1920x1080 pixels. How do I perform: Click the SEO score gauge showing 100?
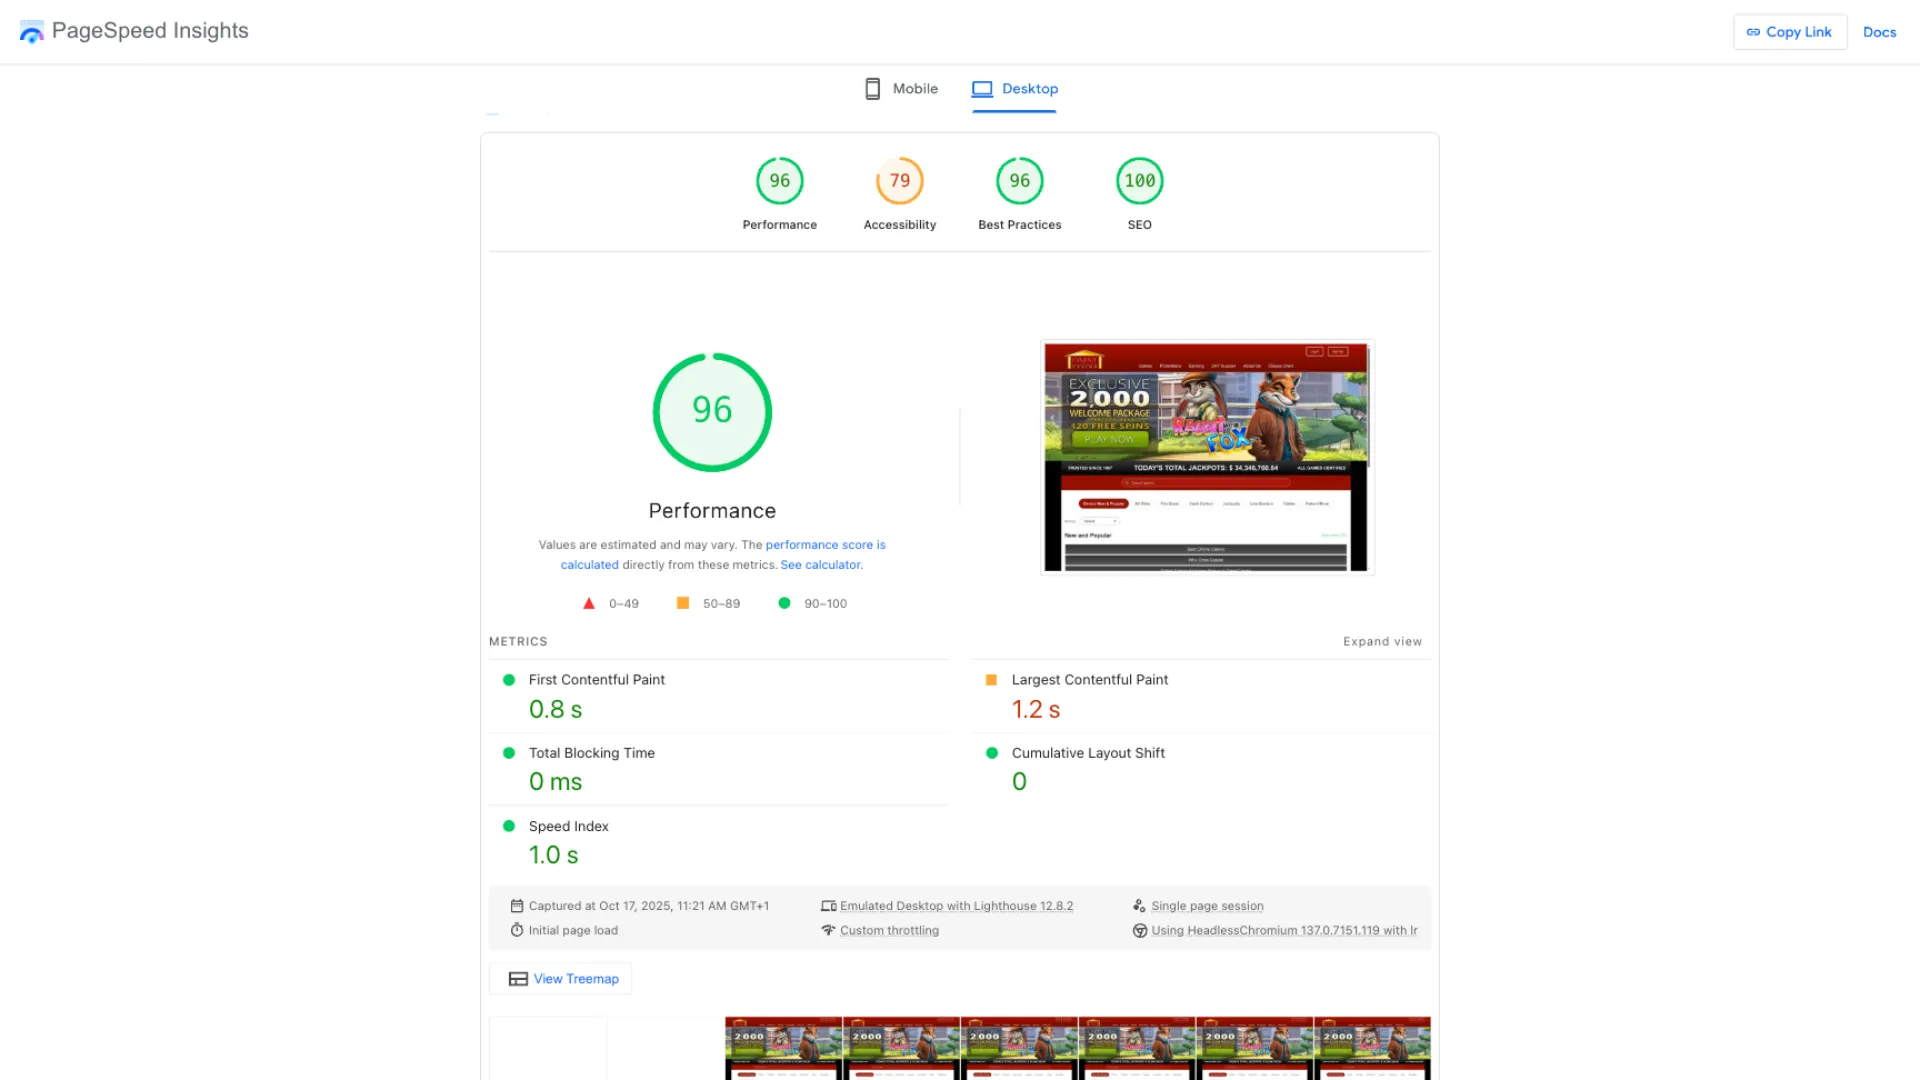[1139, 181]
